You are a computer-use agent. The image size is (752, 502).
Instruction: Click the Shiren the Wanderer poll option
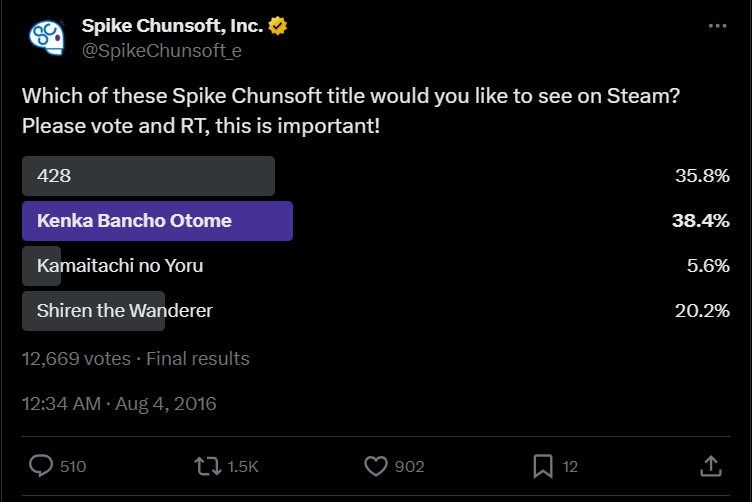coord(124,311)
